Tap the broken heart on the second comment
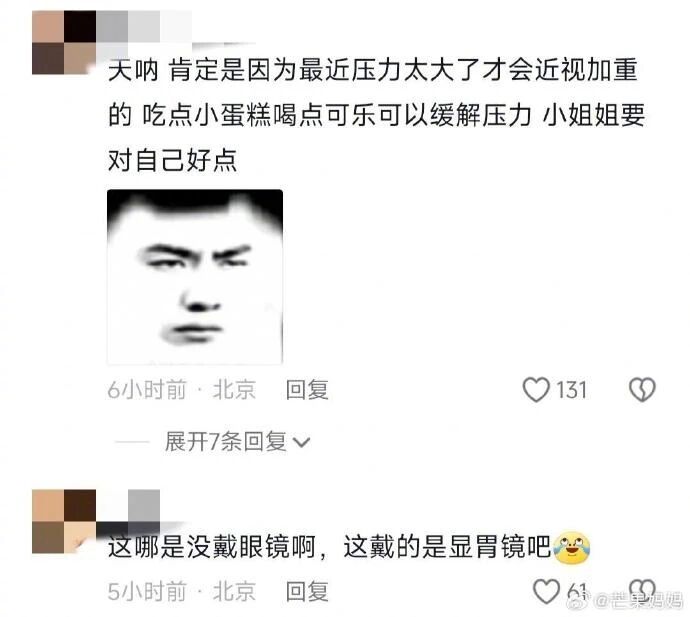 pos(642,591)
